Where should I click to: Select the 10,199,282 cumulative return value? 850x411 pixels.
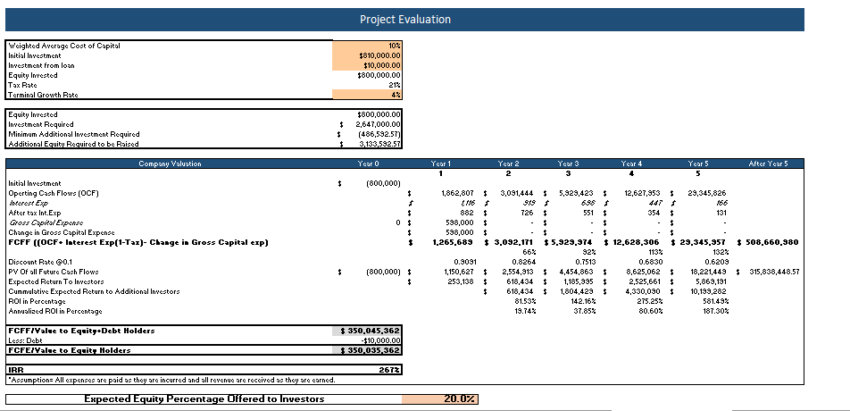709,291
